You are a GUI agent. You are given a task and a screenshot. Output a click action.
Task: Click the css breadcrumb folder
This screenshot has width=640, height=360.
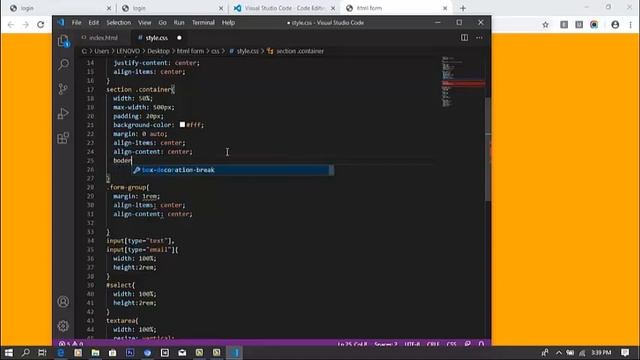pyautogui.click(x=215, y=51)
